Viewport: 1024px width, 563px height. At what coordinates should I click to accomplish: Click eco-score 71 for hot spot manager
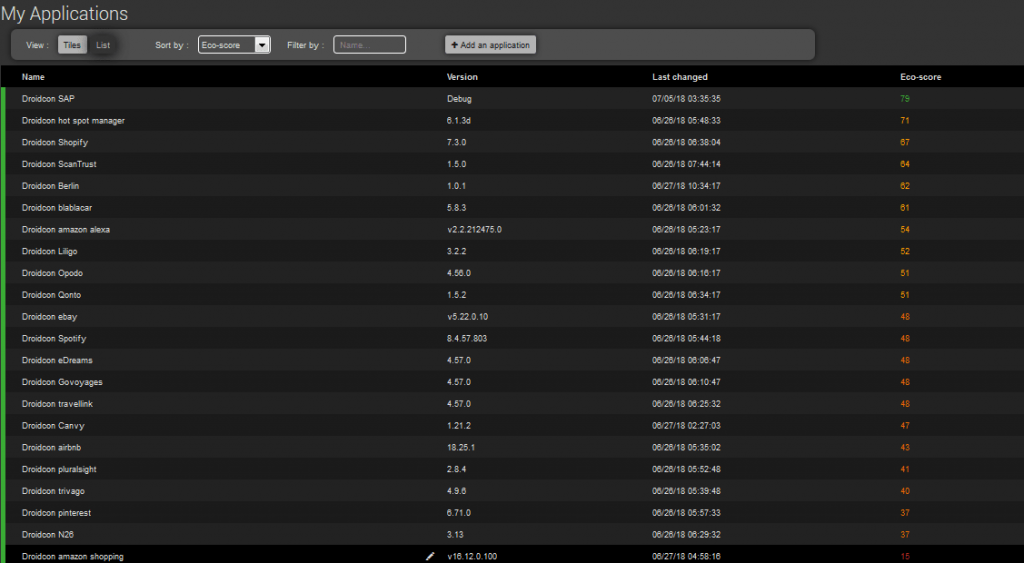pyautogui.click(x=904, y=120)
